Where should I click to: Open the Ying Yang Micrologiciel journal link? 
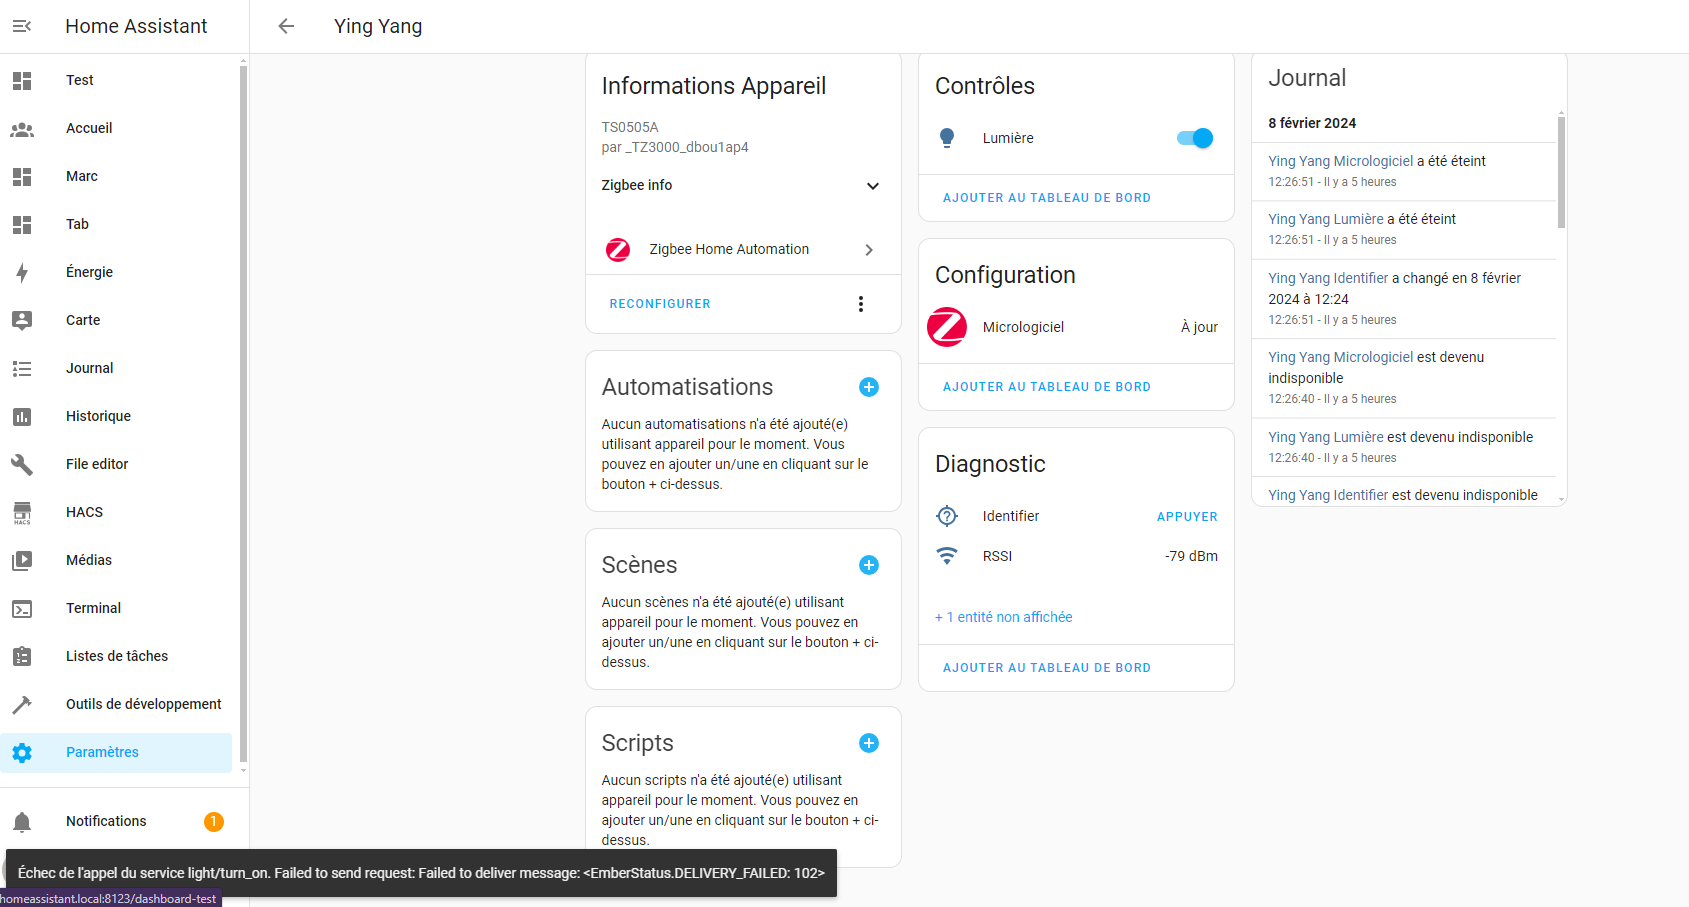pos(1340,161)
